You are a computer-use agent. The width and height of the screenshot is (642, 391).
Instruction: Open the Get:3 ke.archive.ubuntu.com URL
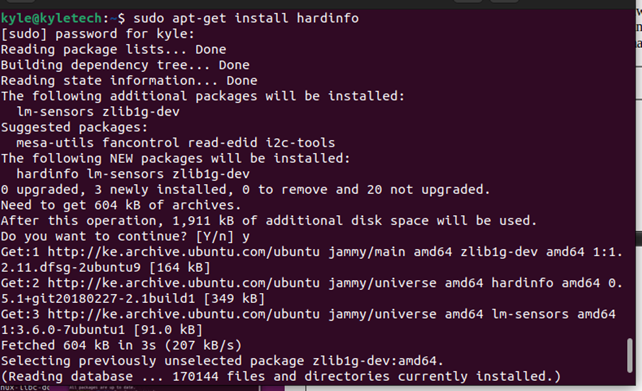[x=183, y=314]
